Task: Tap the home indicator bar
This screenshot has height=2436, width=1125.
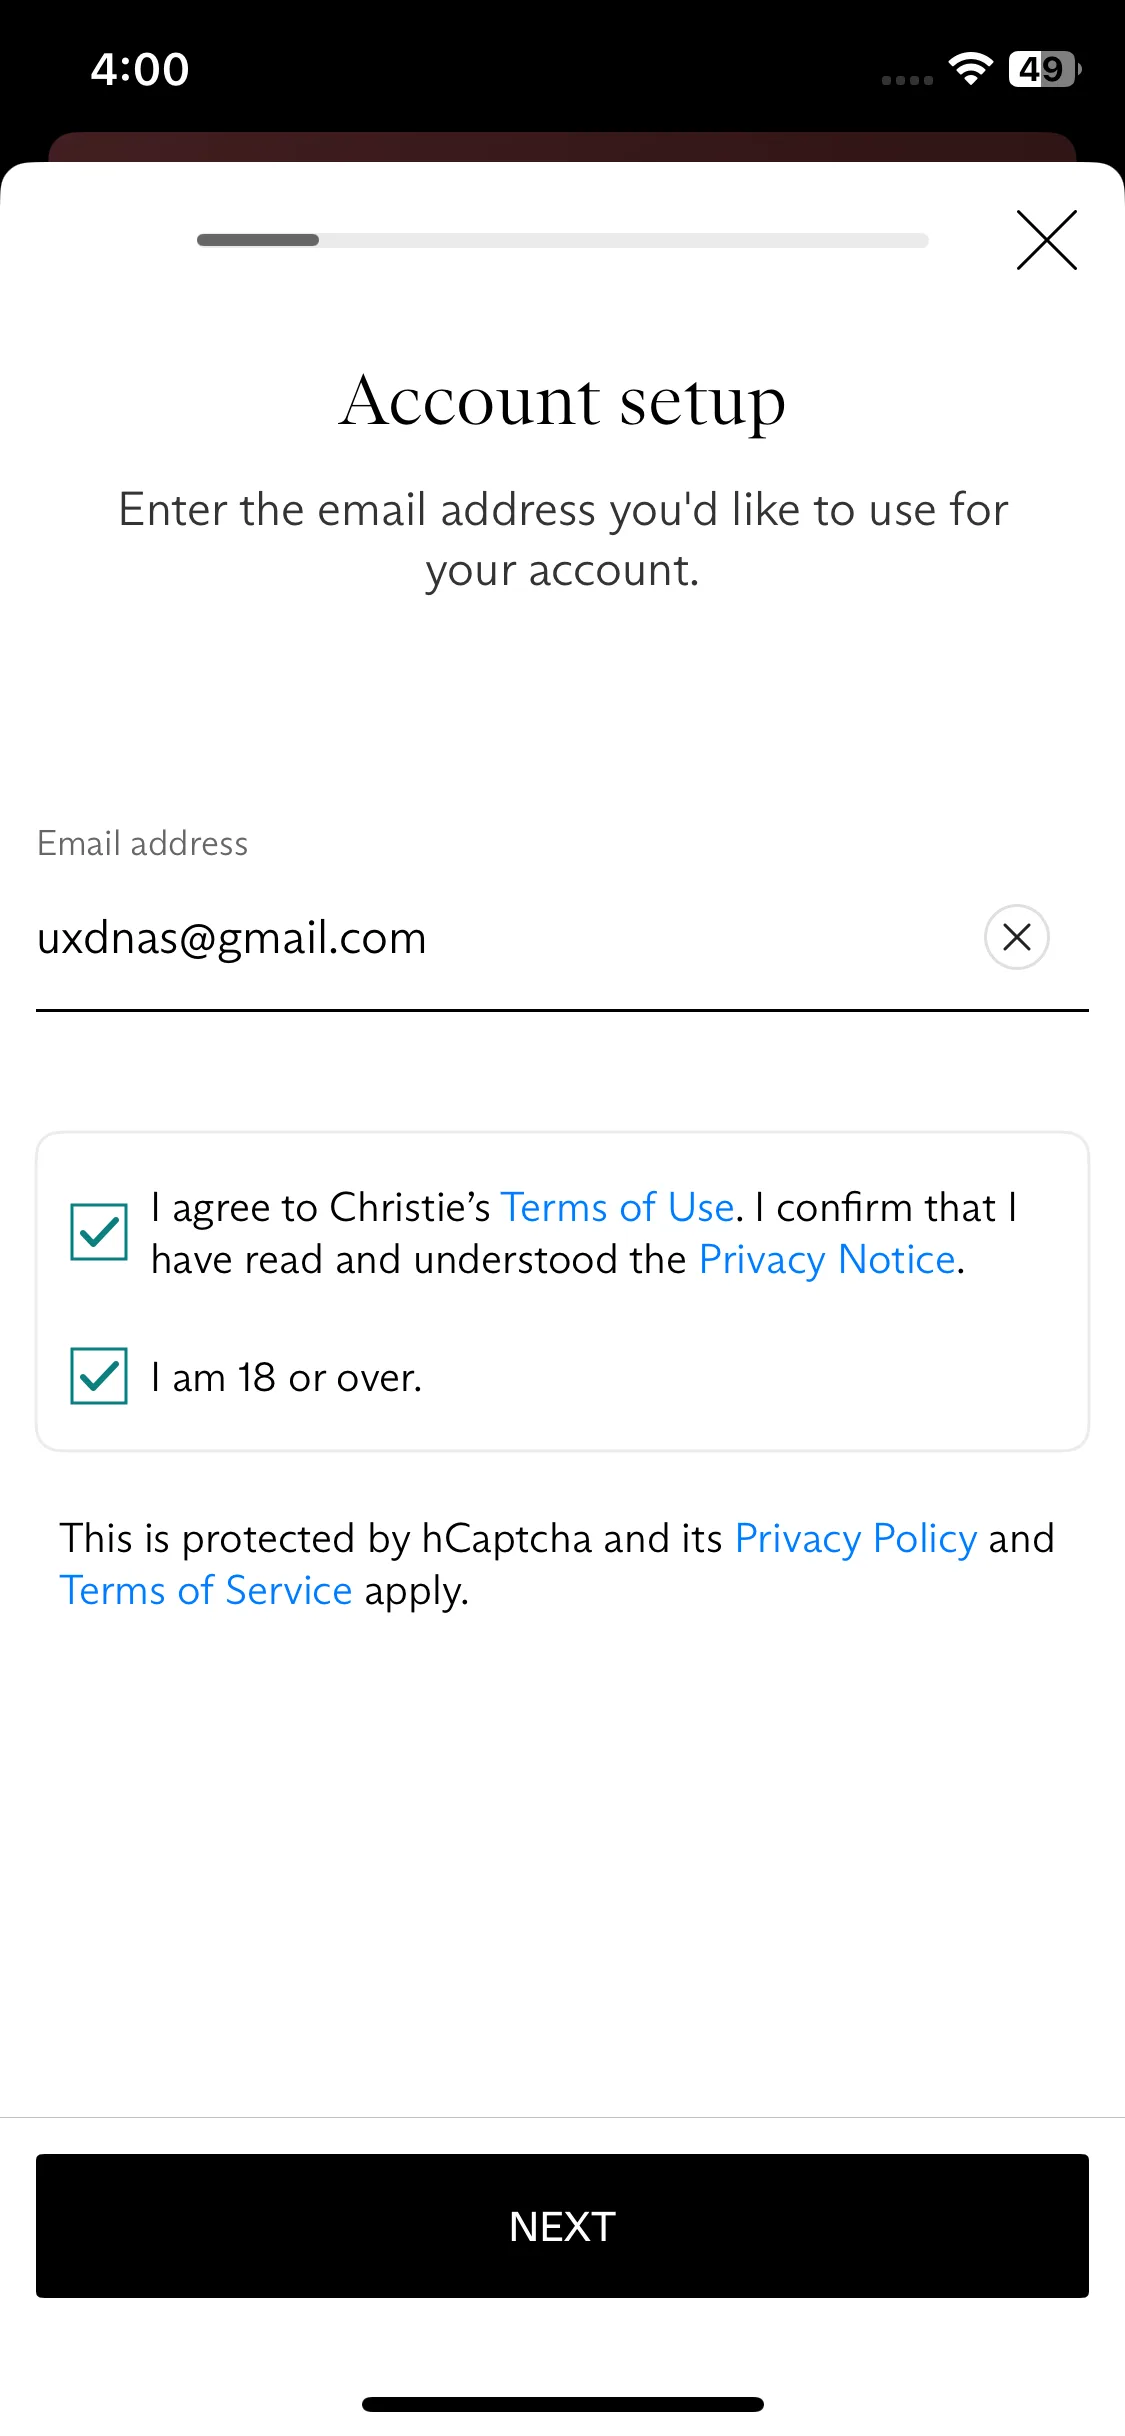Action: [x=562, y=2404]
